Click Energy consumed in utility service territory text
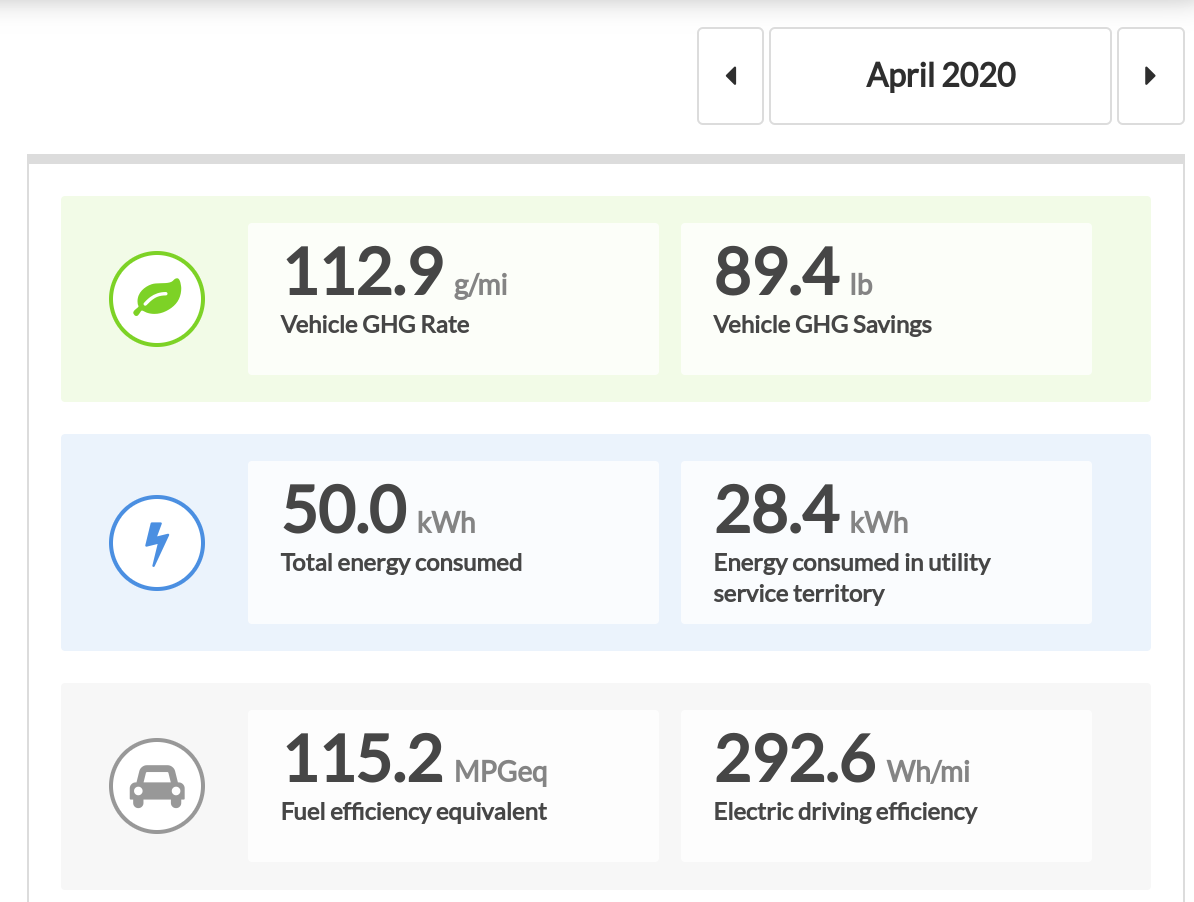 pos(851,578)
